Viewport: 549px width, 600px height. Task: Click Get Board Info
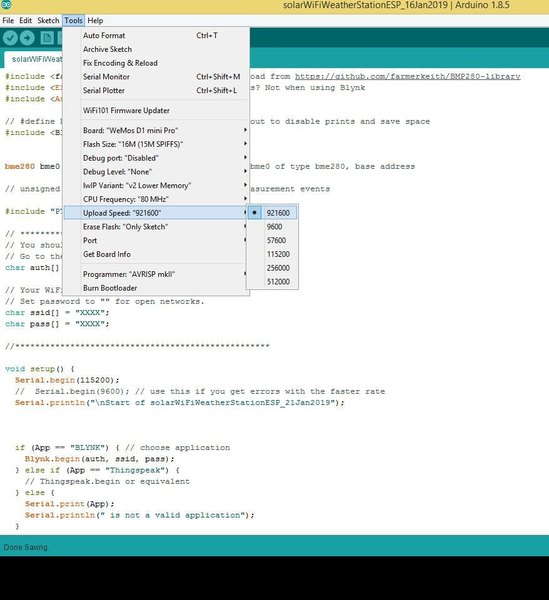(x=156, y=254)
